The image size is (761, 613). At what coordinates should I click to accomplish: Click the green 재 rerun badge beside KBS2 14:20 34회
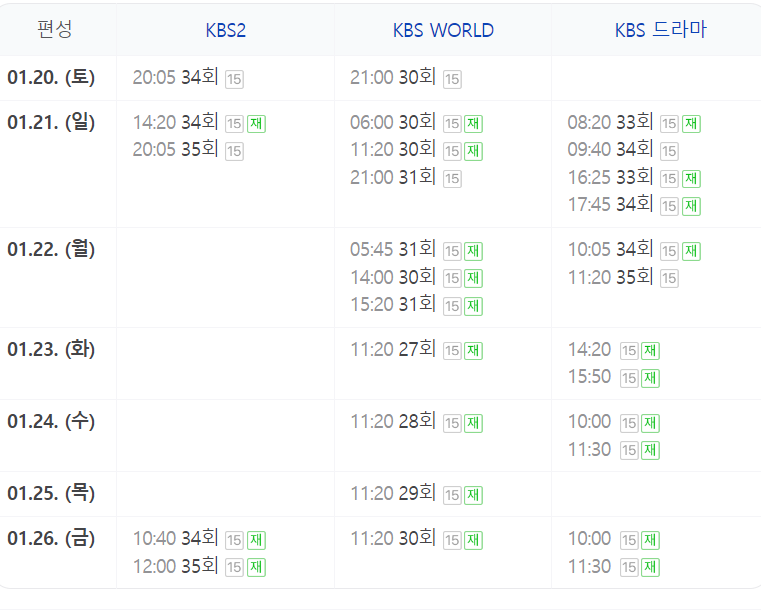[256, 124]
